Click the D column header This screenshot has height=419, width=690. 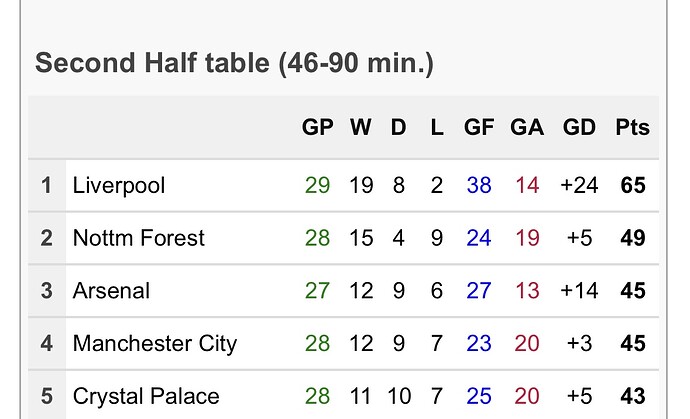pos(399,128)
